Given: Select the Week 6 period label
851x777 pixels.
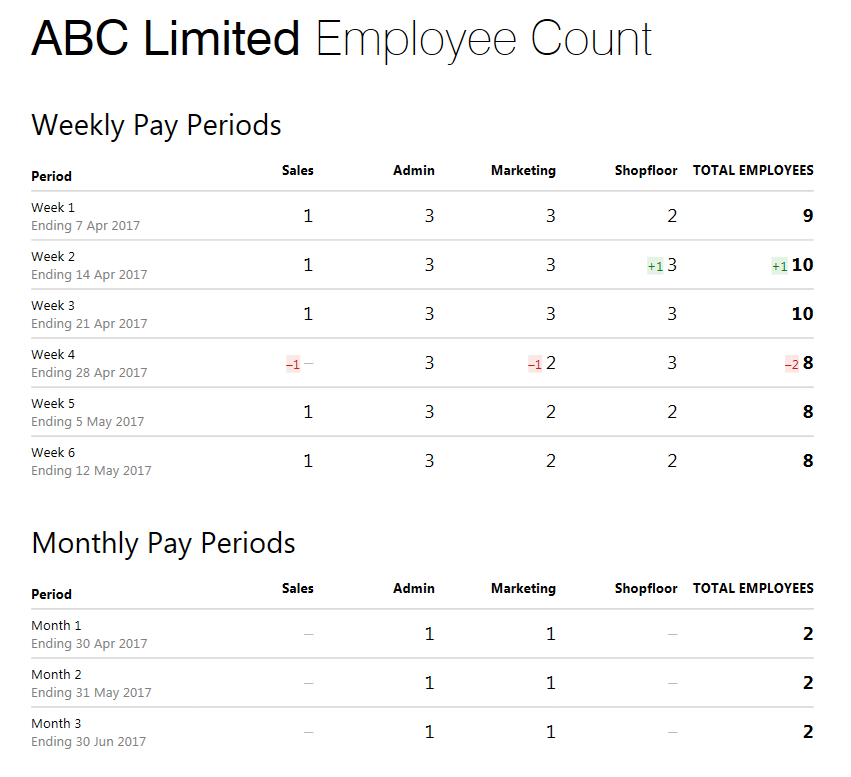Looking at the screenshot, I should 53,453.
